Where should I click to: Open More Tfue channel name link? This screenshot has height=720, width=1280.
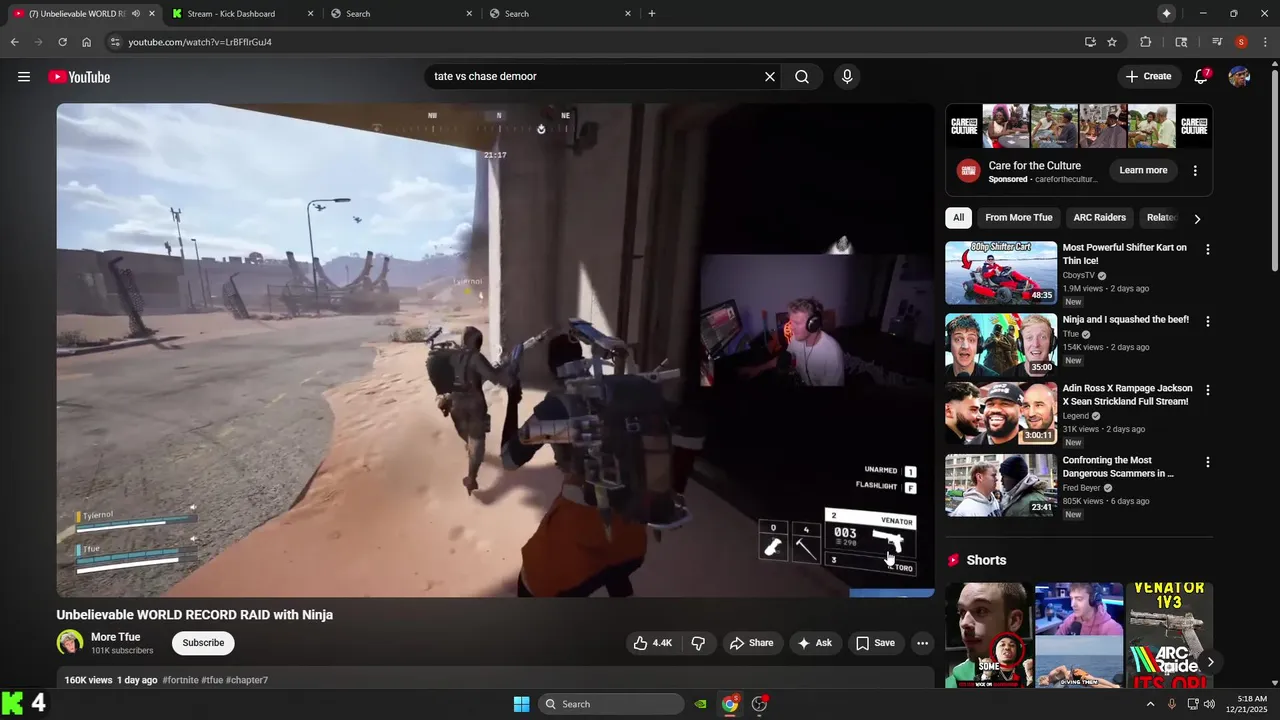click(x=115, y=637)
